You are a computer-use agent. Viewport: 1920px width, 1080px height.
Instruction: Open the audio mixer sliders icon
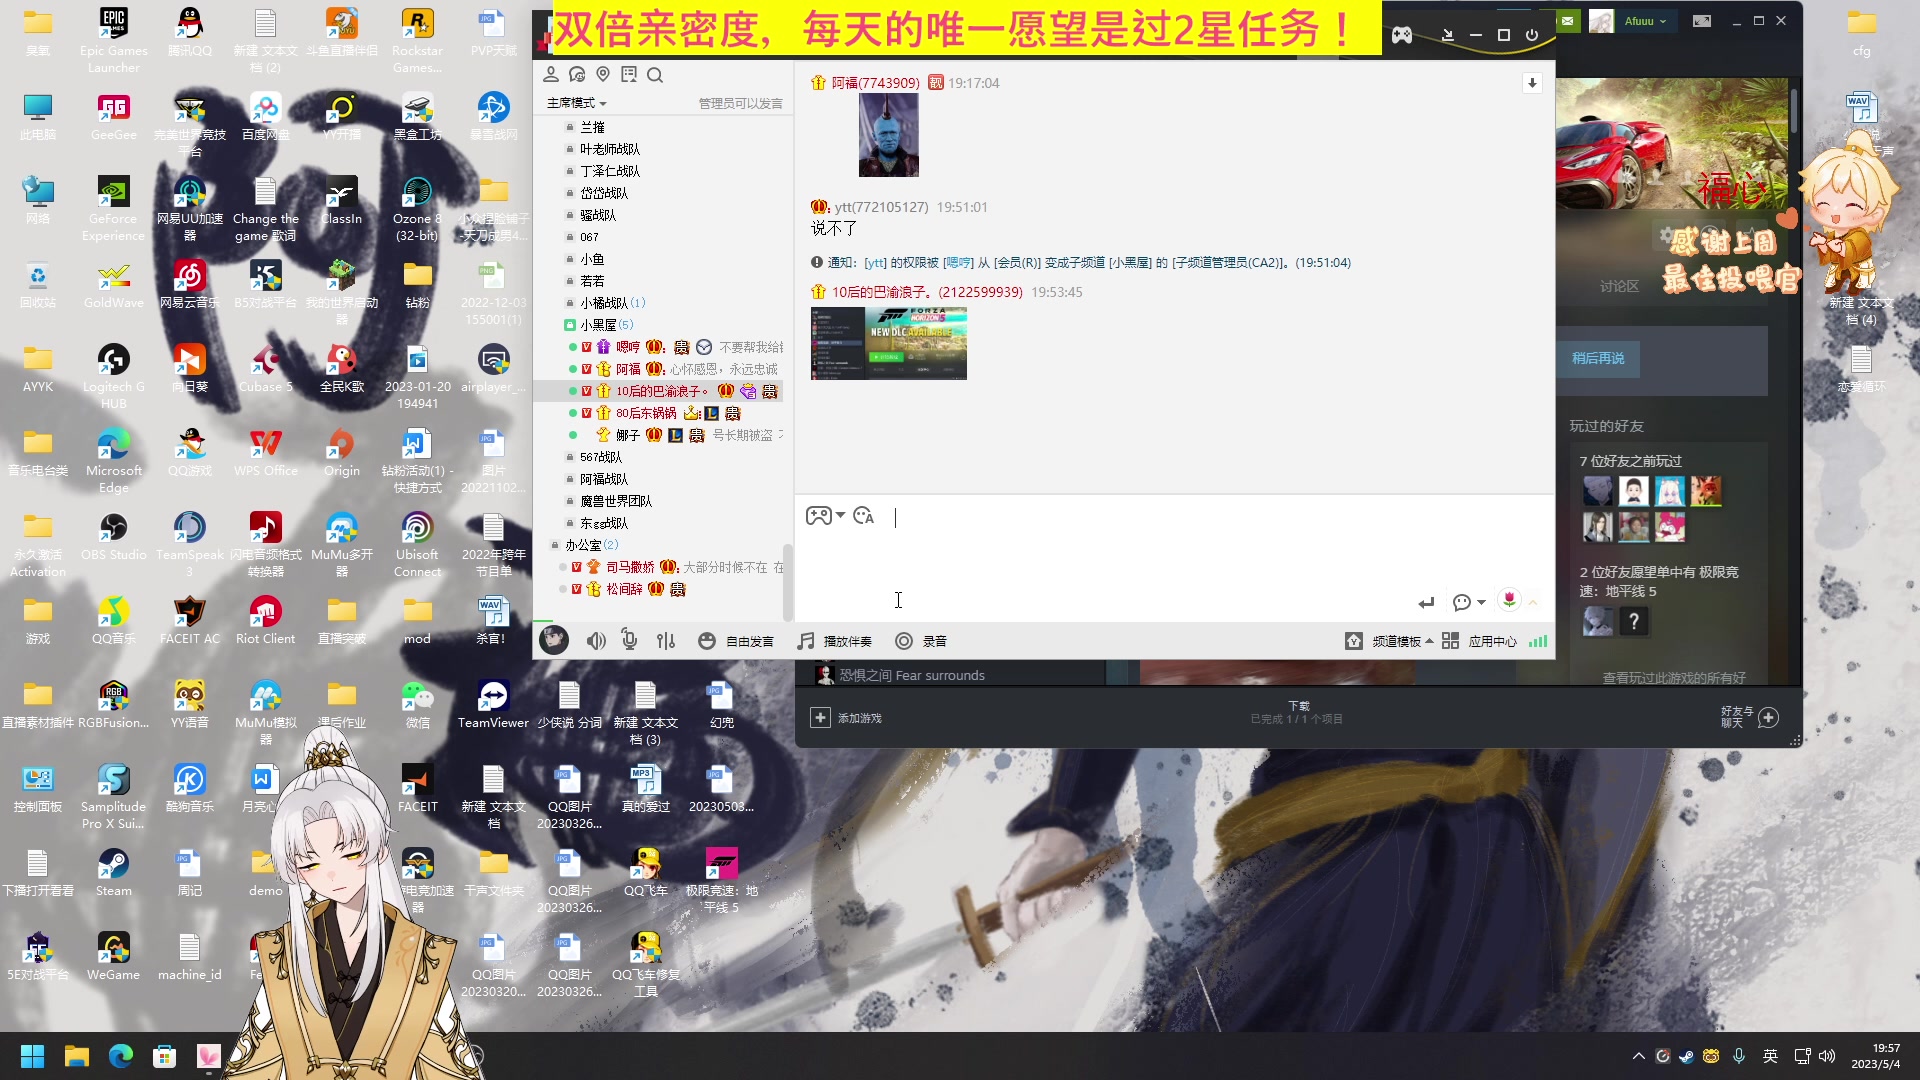pos(666,641)
